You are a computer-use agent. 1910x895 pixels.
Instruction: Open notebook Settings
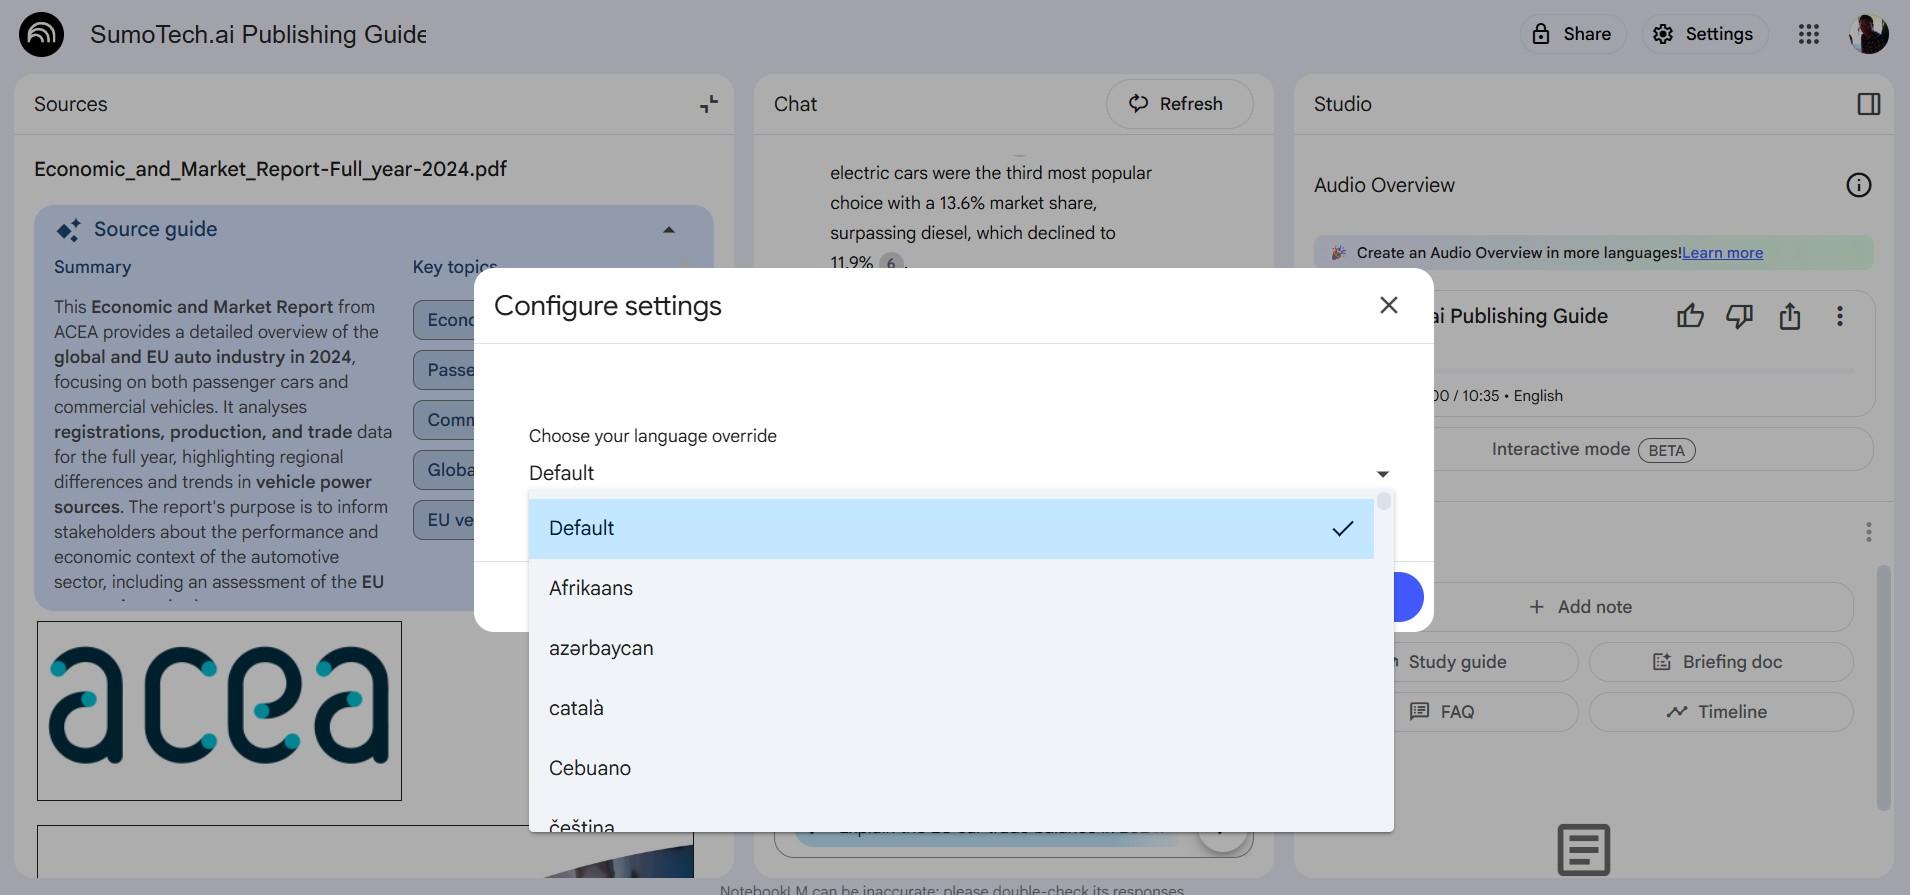pos(1703,34)
